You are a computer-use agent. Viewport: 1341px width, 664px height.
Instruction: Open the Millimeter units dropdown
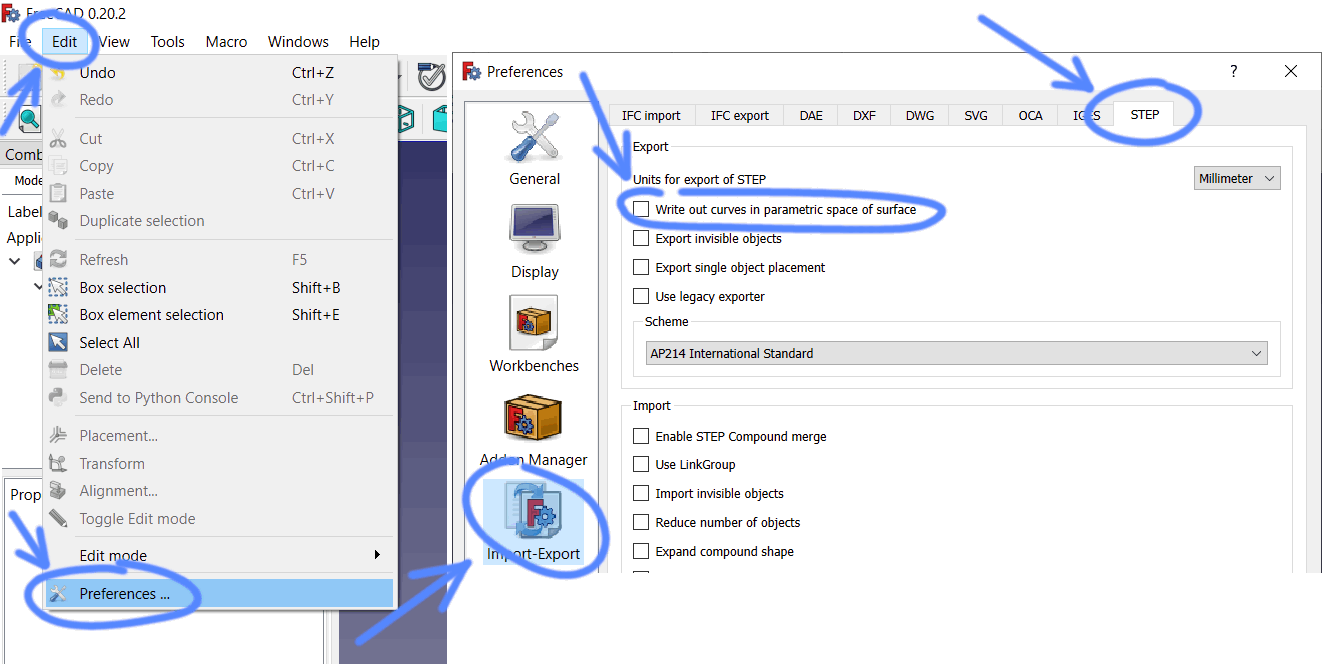[x=1237, y=178]
